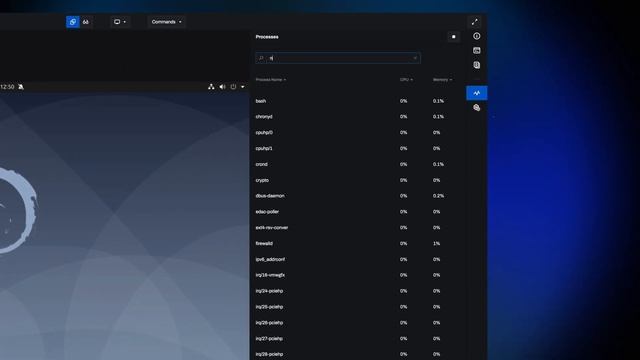The image size is (640, 360).
Task: Click the 0.2% memory value for dbus-daemon
Action: click(x=438, y=196)
